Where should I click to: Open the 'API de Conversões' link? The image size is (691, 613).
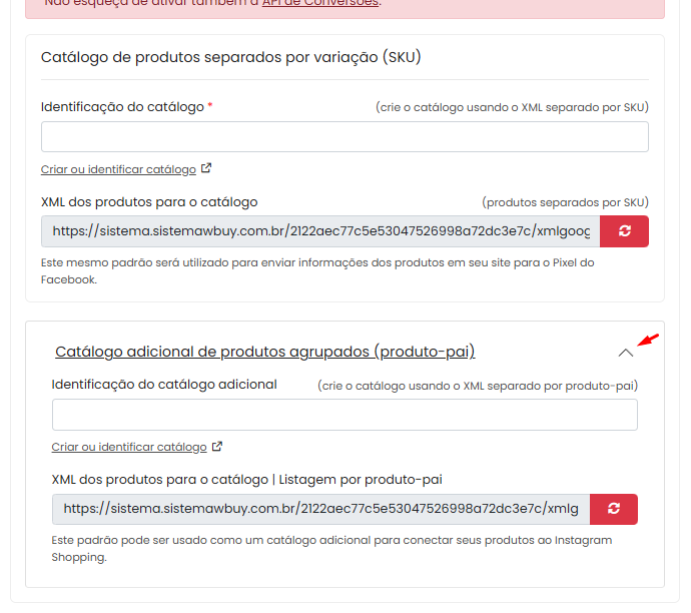pyautogui.click(x=320, y=3)
